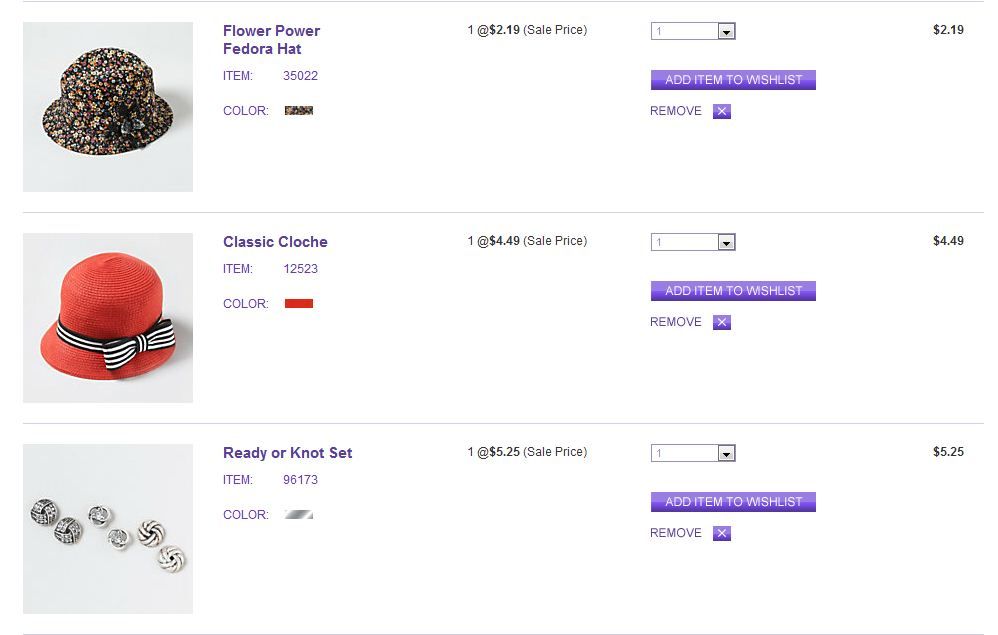Add Ready or Knot Set to wishlist
Screen dimensions: 998x635
[x=733, y=502]
